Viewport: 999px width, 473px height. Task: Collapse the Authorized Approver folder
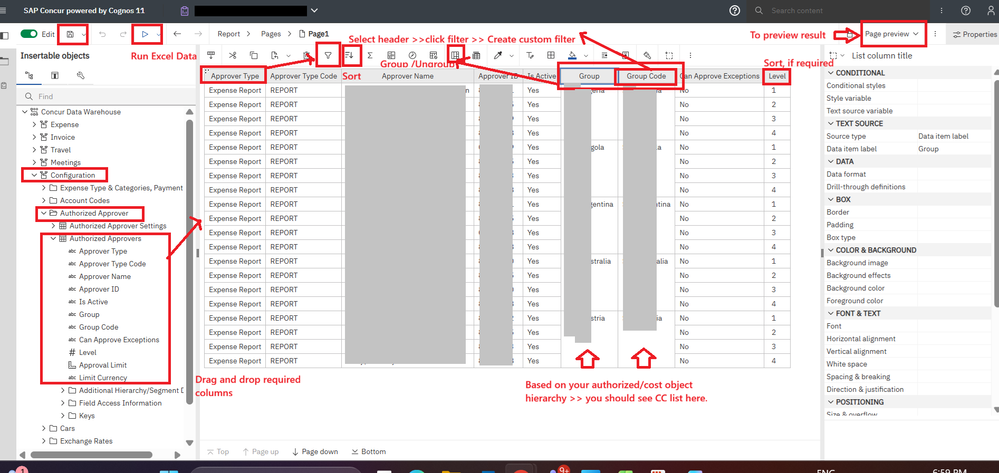pyautogui.click(x=43, y=213)
